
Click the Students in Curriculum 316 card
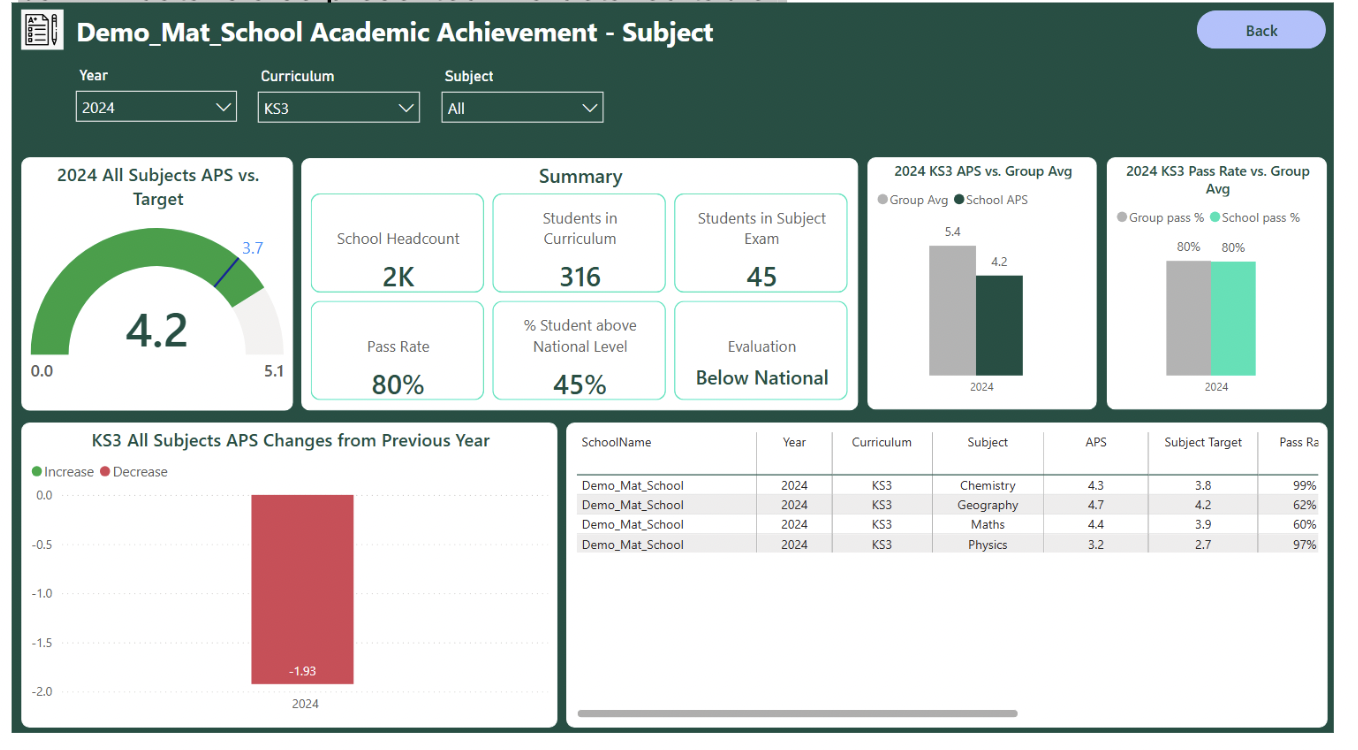point(580,243)
